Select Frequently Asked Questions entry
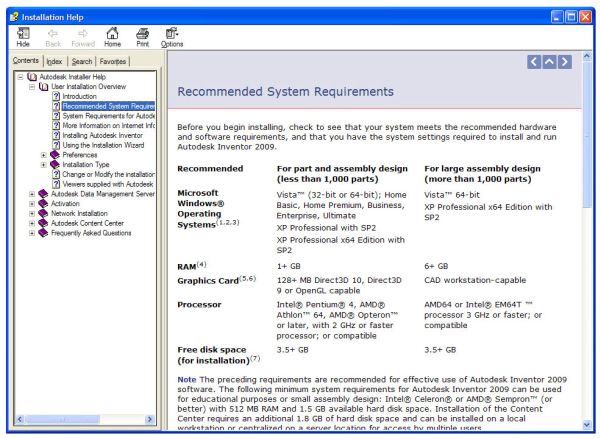This screenshot has height=439, width=600. (x=91, y=233)
